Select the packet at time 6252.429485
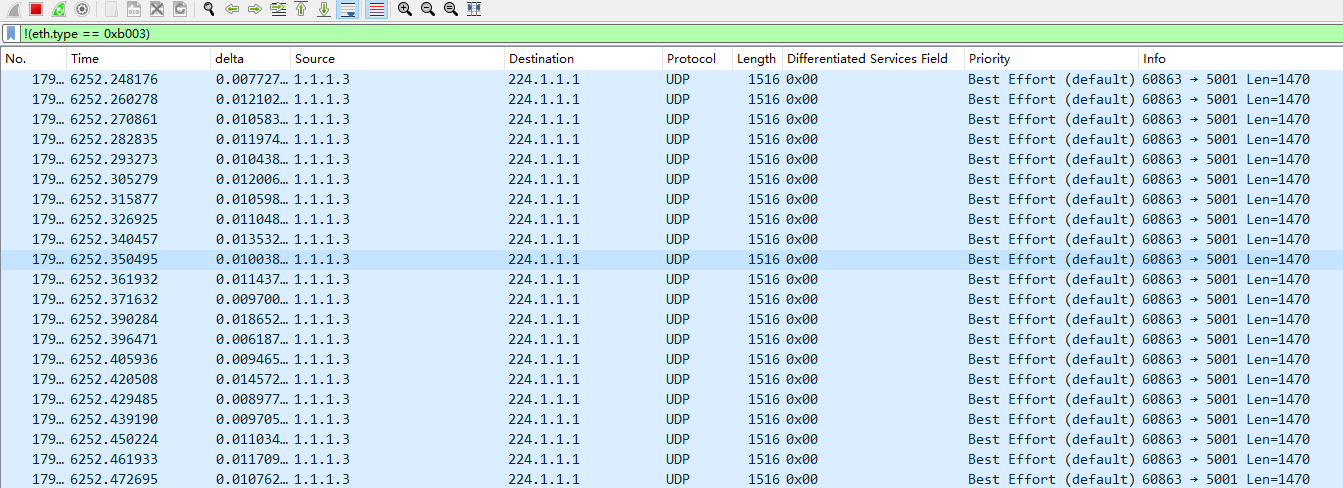The image size is (1343, 488). point(671,399)
